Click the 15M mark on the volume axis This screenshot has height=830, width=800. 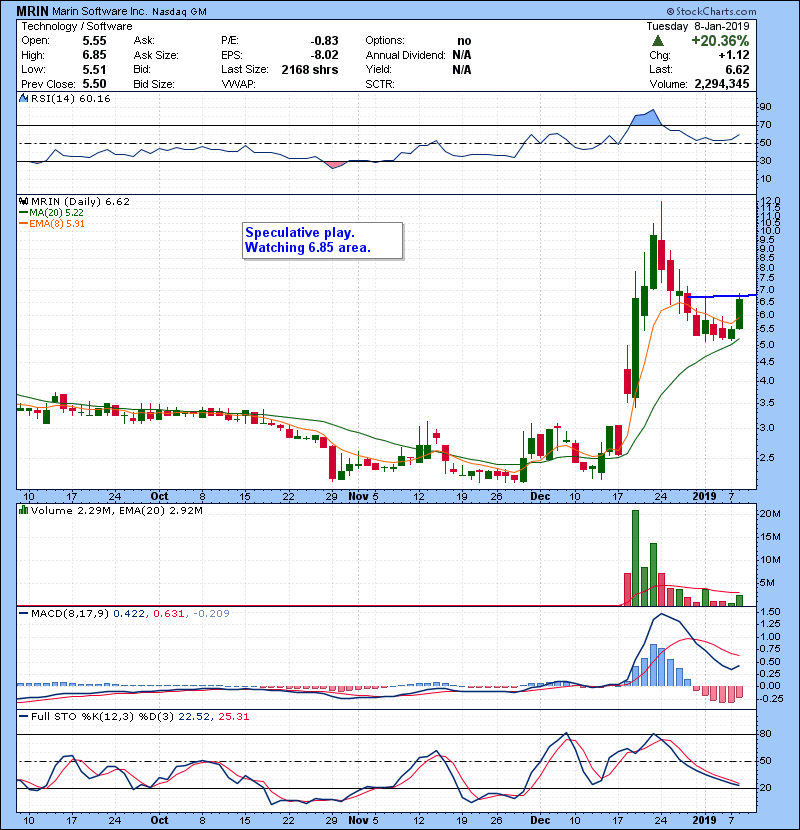(x=770, y=537)
